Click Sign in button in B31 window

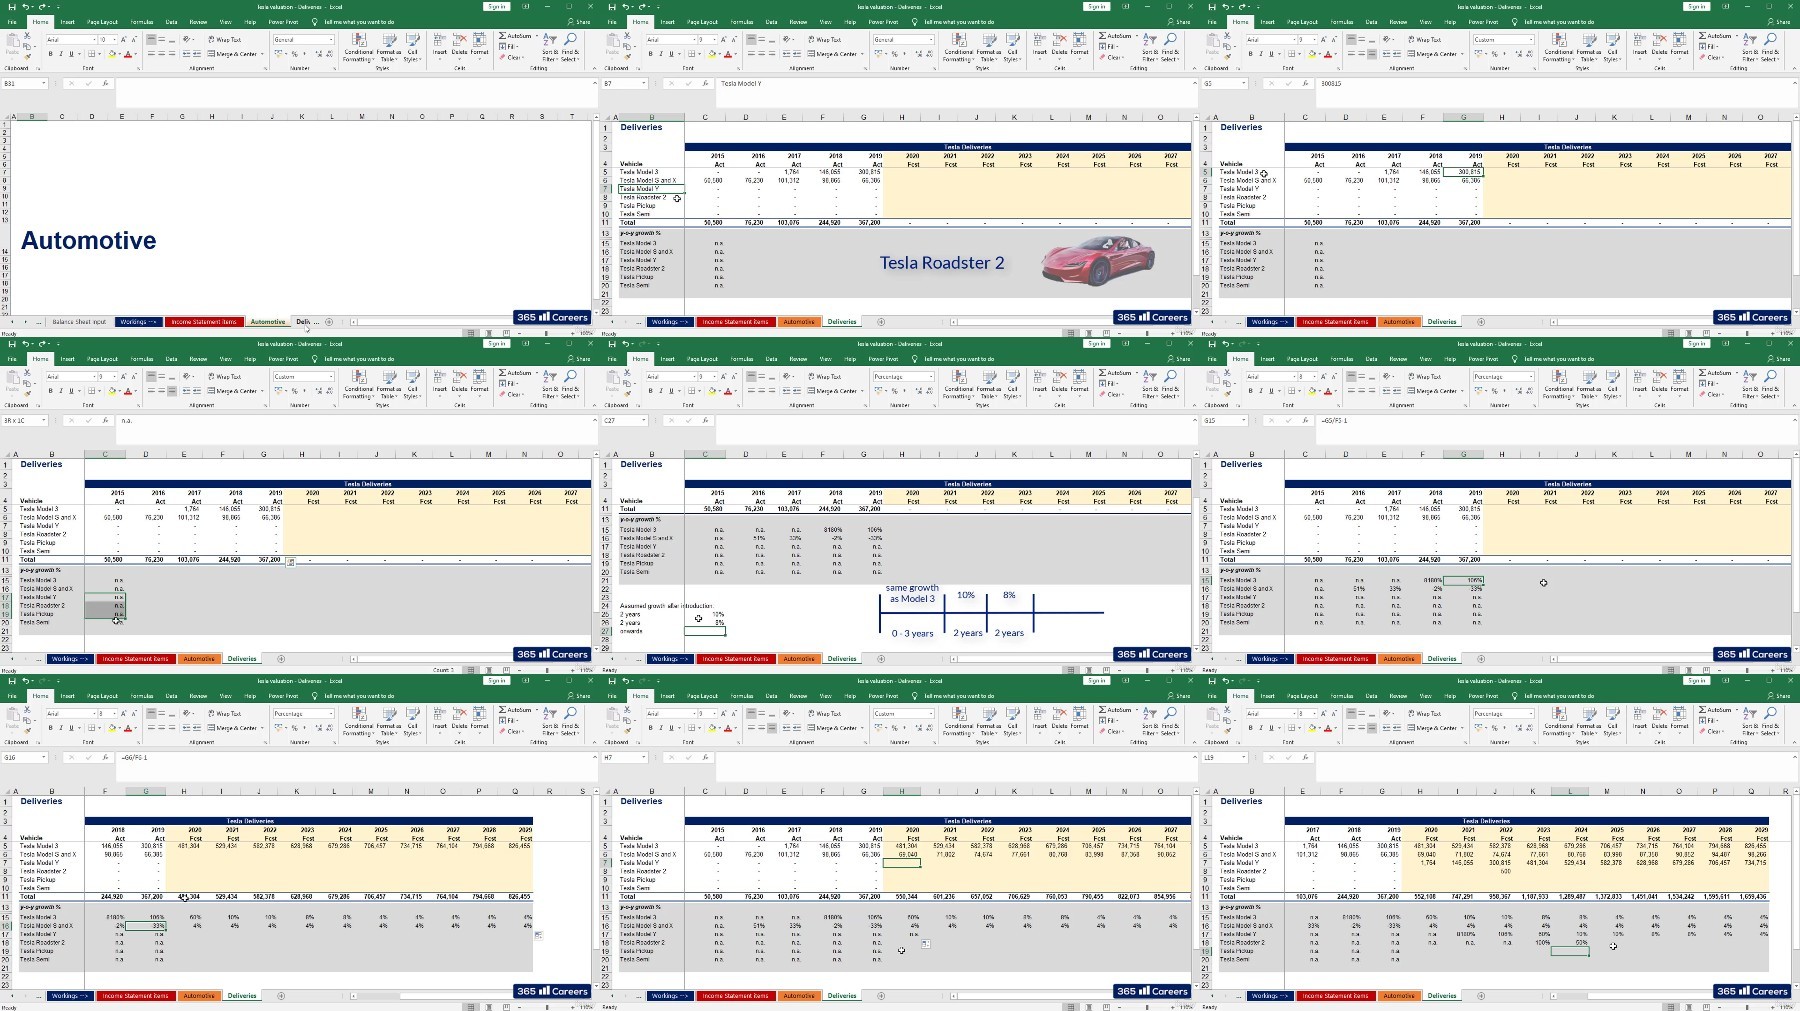click(496, 7)
